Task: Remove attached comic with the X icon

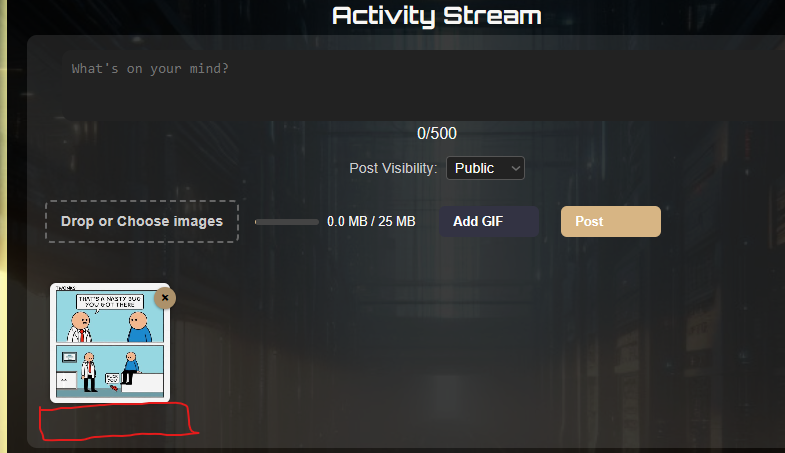Action: [165, 298]
